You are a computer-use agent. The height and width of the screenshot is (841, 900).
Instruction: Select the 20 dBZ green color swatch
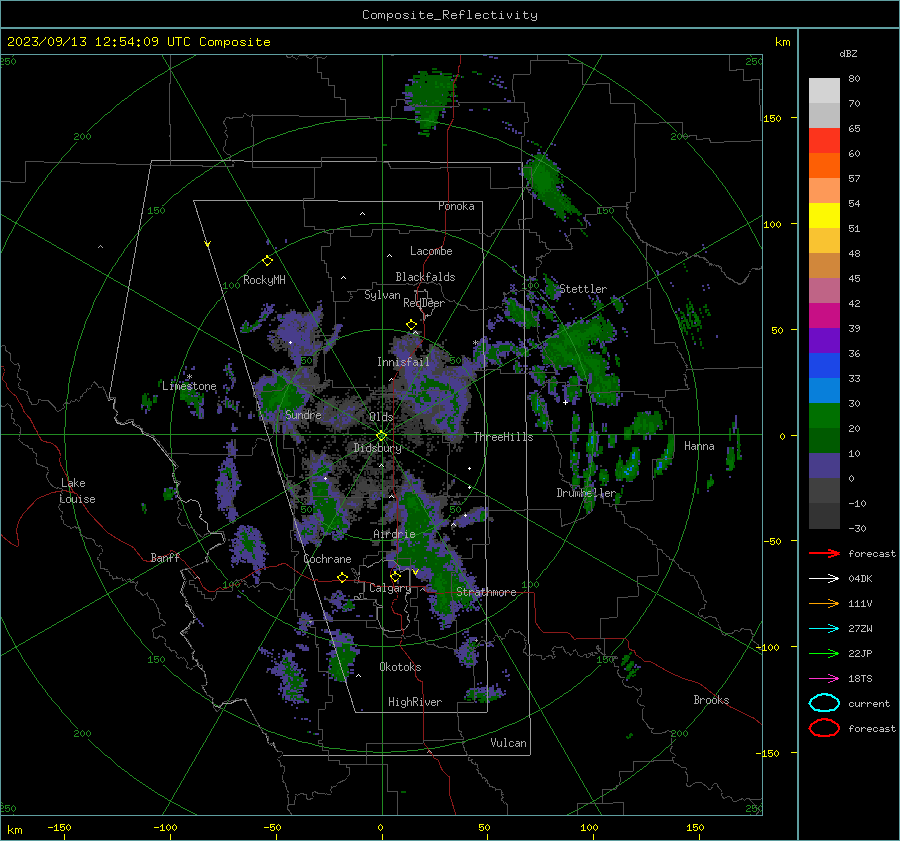click(824, 416)
